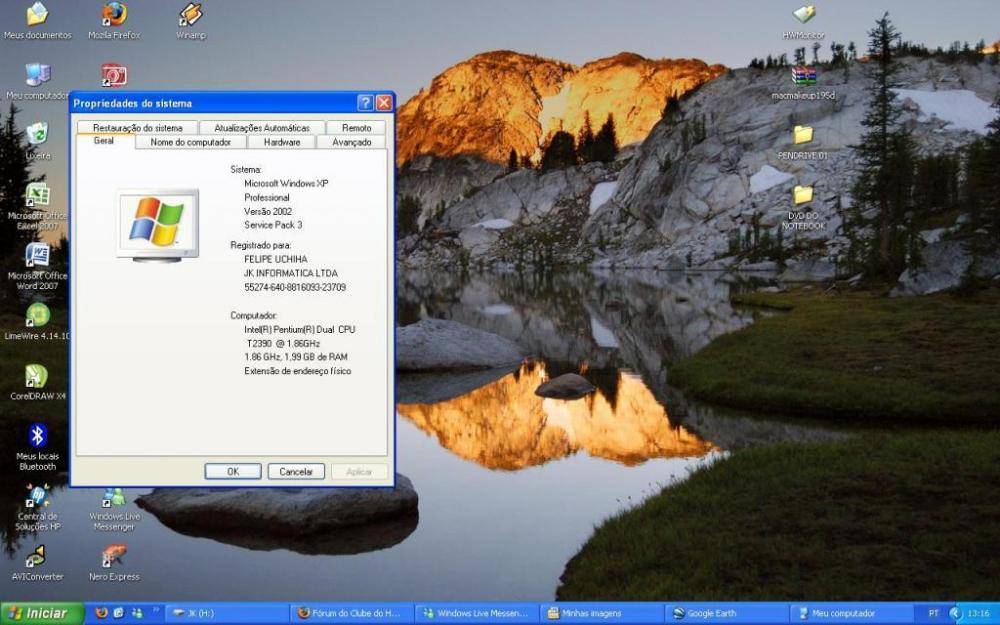This screenshot has height=625, width=1000.
Task: Switch to the Atualizações Automáticas tab
Action: click(x=261, y=128)
